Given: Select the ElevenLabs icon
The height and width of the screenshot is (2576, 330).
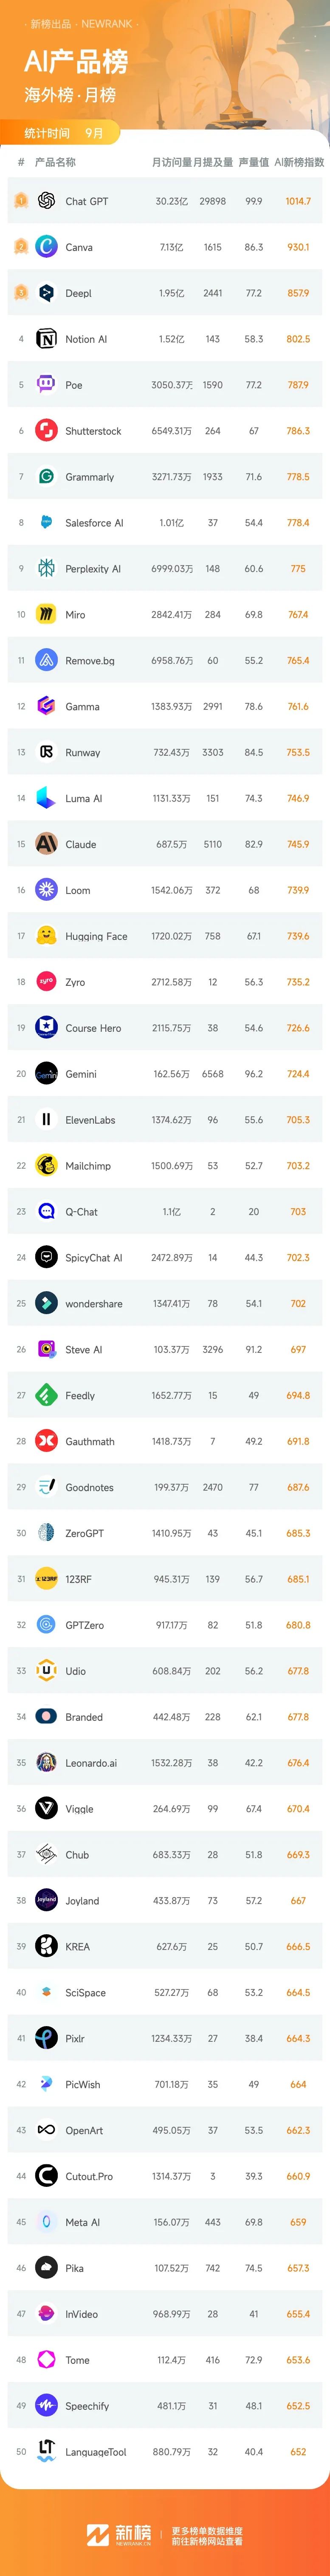Looking at the screenshot, I should click(x=46, y=1120).
